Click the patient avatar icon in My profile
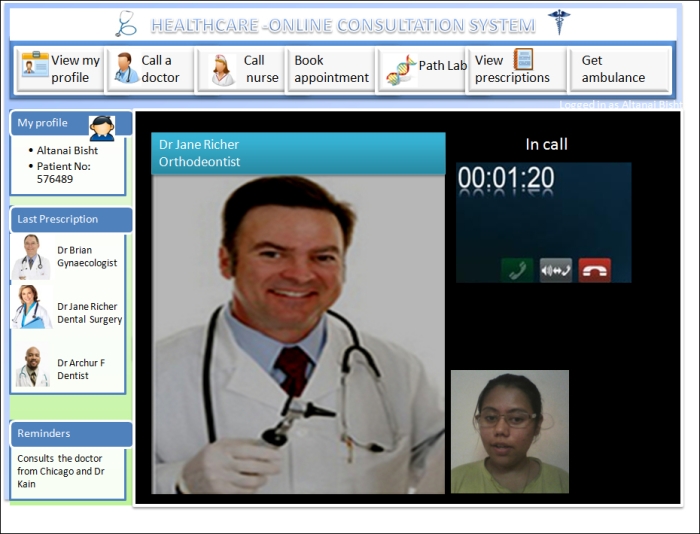This screenshot has width=700, height=534. (x=102, y=129)
